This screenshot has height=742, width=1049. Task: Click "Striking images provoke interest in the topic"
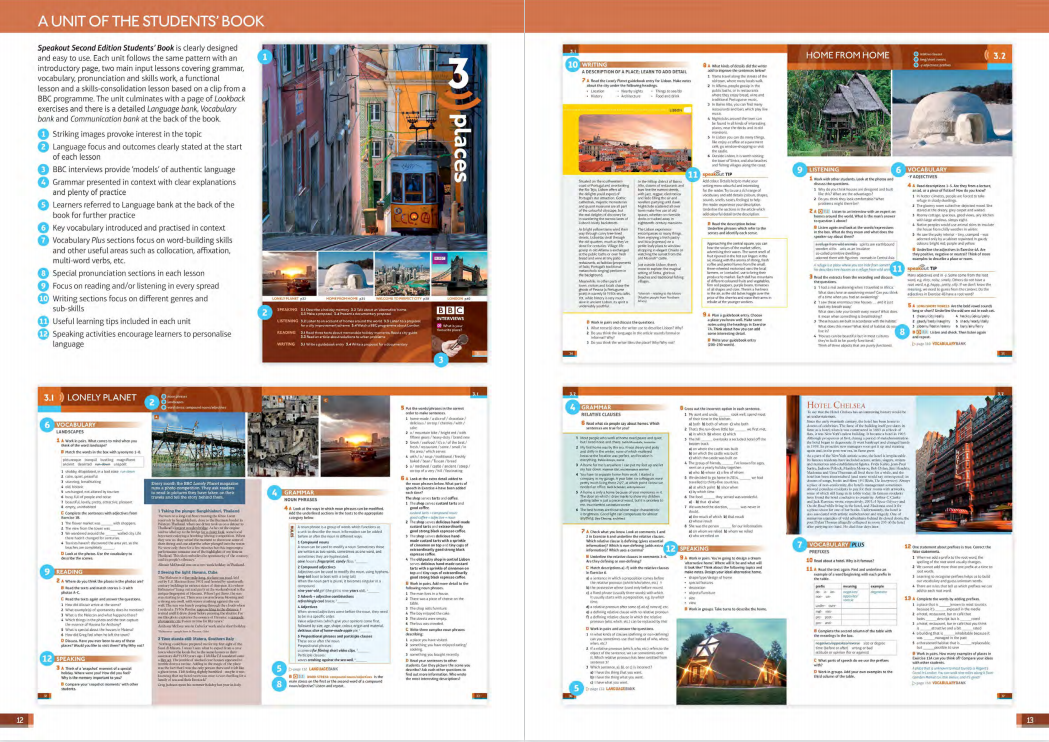127,134
